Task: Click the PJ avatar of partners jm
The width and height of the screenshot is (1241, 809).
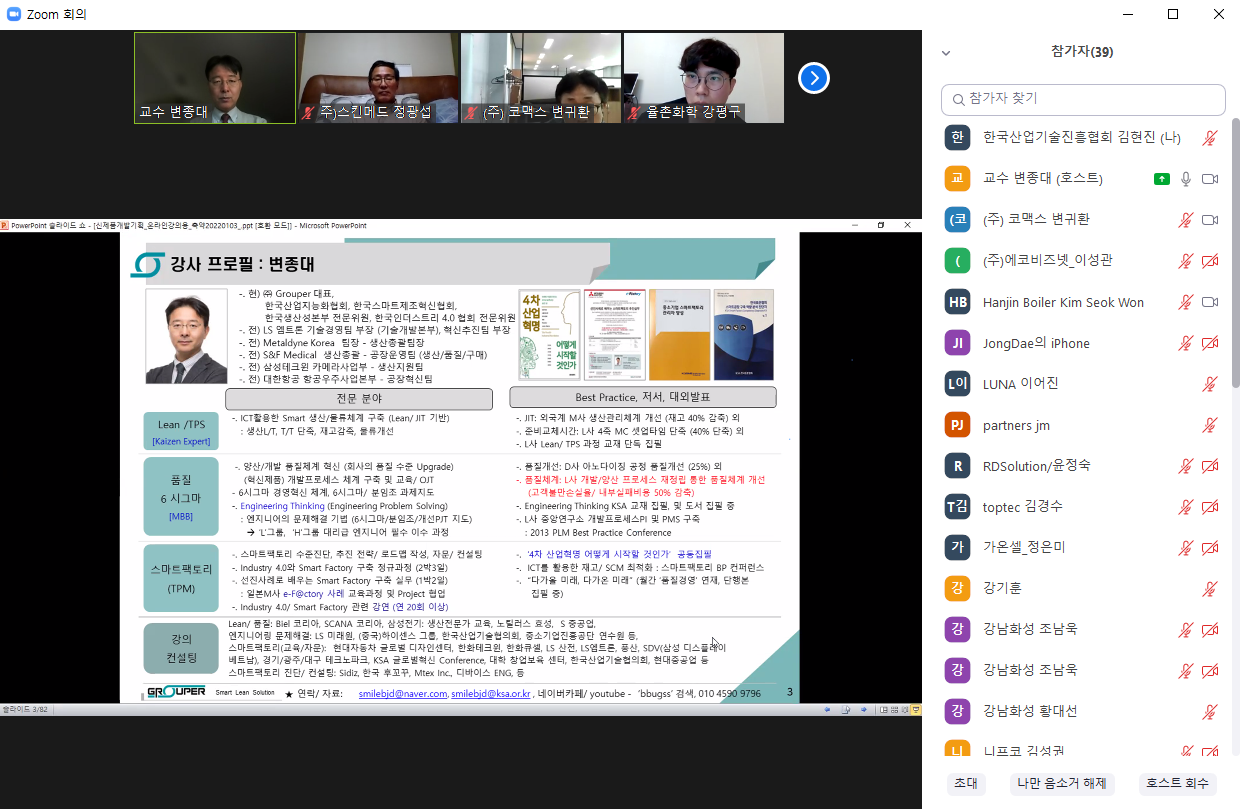Action: pos(958,425)
